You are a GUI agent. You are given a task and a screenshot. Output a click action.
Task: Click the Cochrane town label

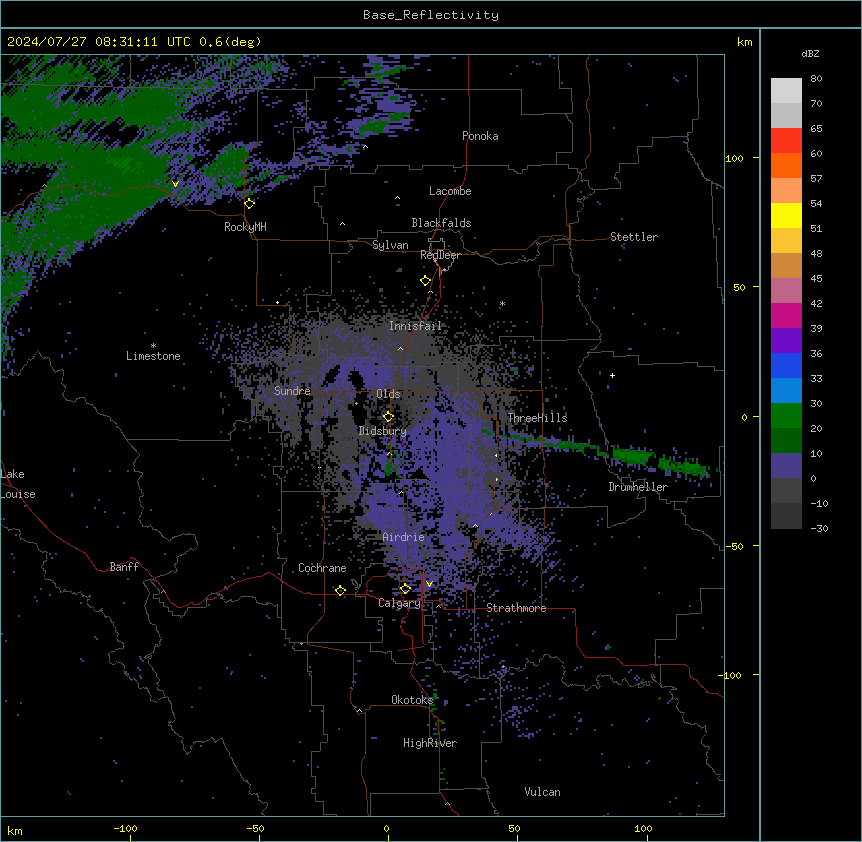(322, 568)
